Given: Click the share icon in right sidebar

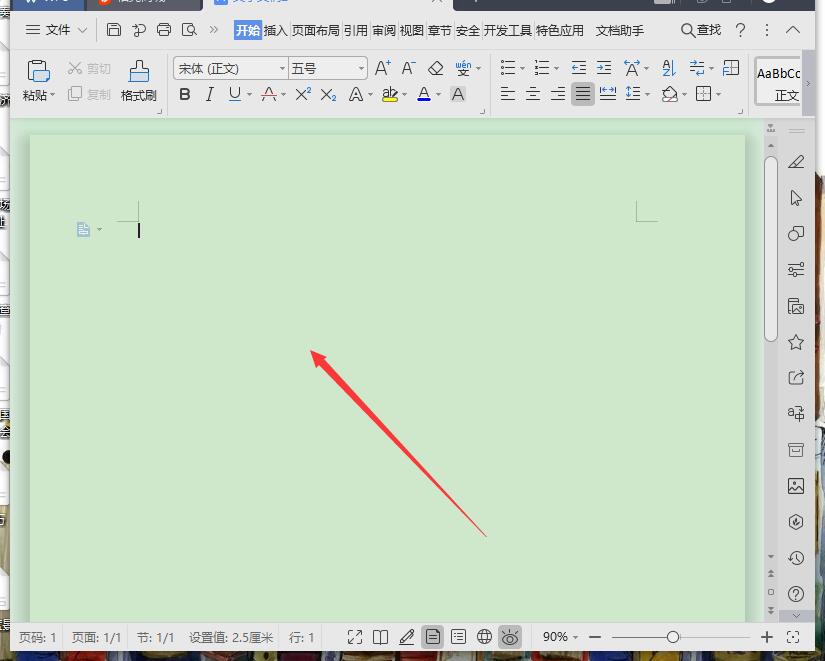Looking at the screenshot, I should (x=796, y=377).
